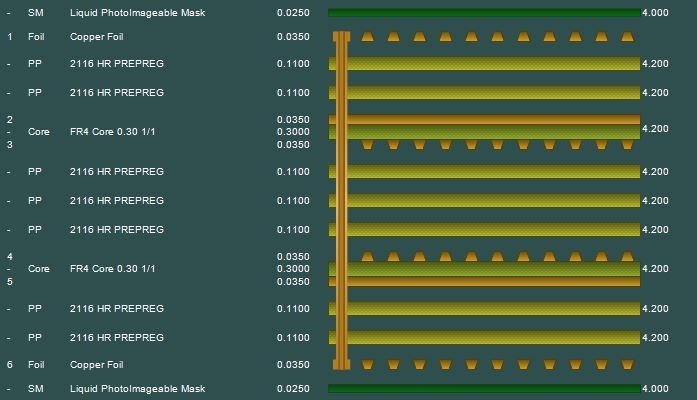Click the Core label between layers 2 and 3
Viewport: 697px width, 400px height.
point(39,132)
